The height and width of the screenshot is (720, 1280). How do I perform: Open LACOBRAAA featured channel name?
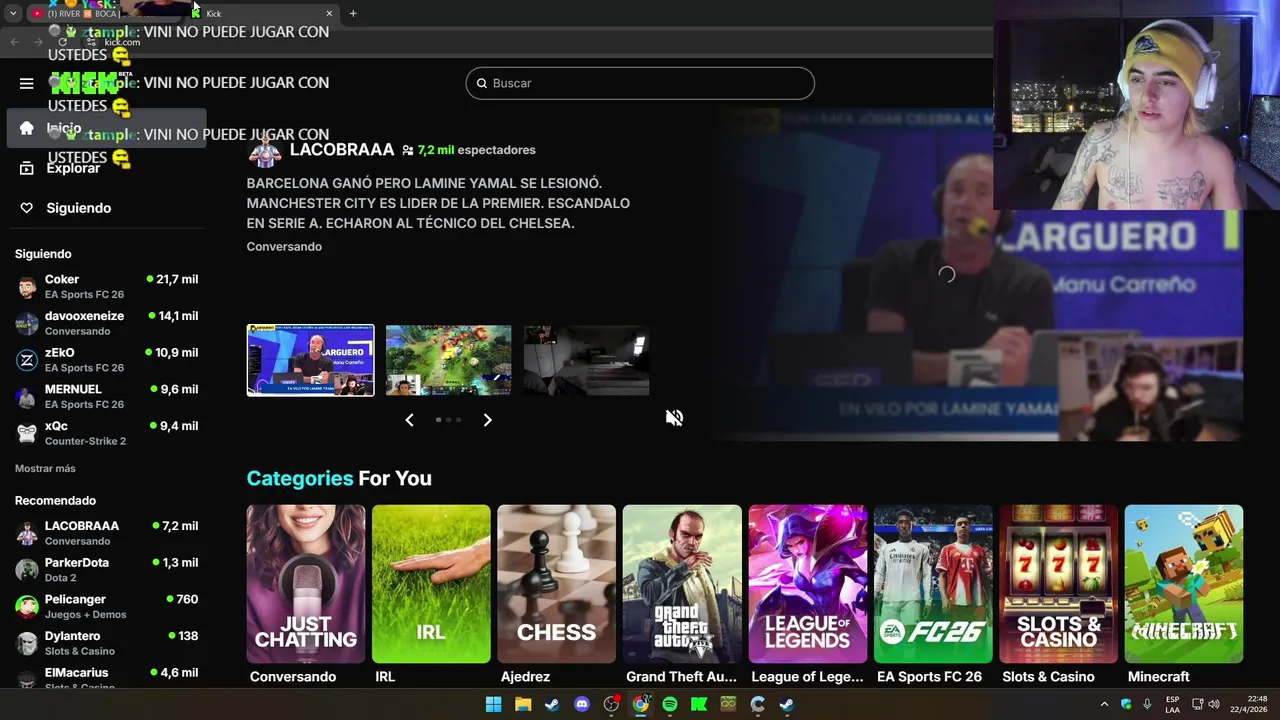(x=342, y=150)
